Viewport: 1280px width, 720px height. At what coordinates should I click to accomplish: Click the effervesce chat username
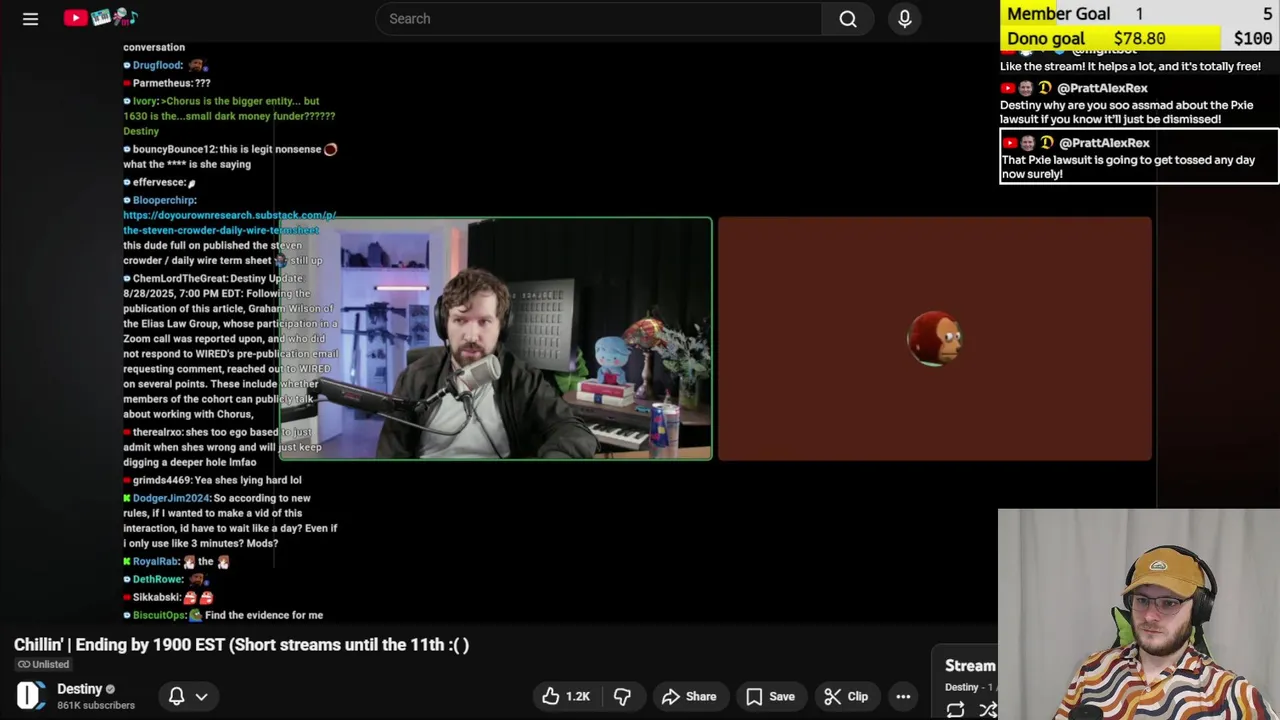coord(159,182)
